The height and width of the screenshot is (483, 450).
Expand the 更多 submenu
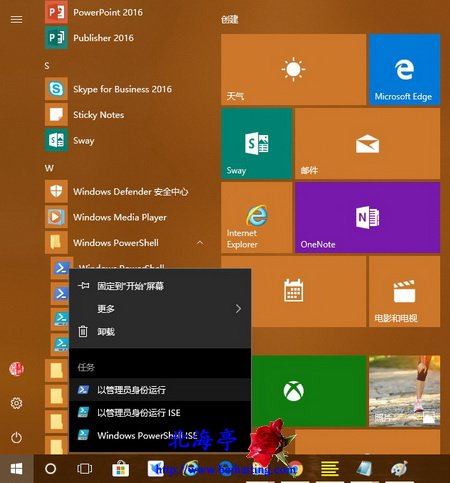point(160,309)
